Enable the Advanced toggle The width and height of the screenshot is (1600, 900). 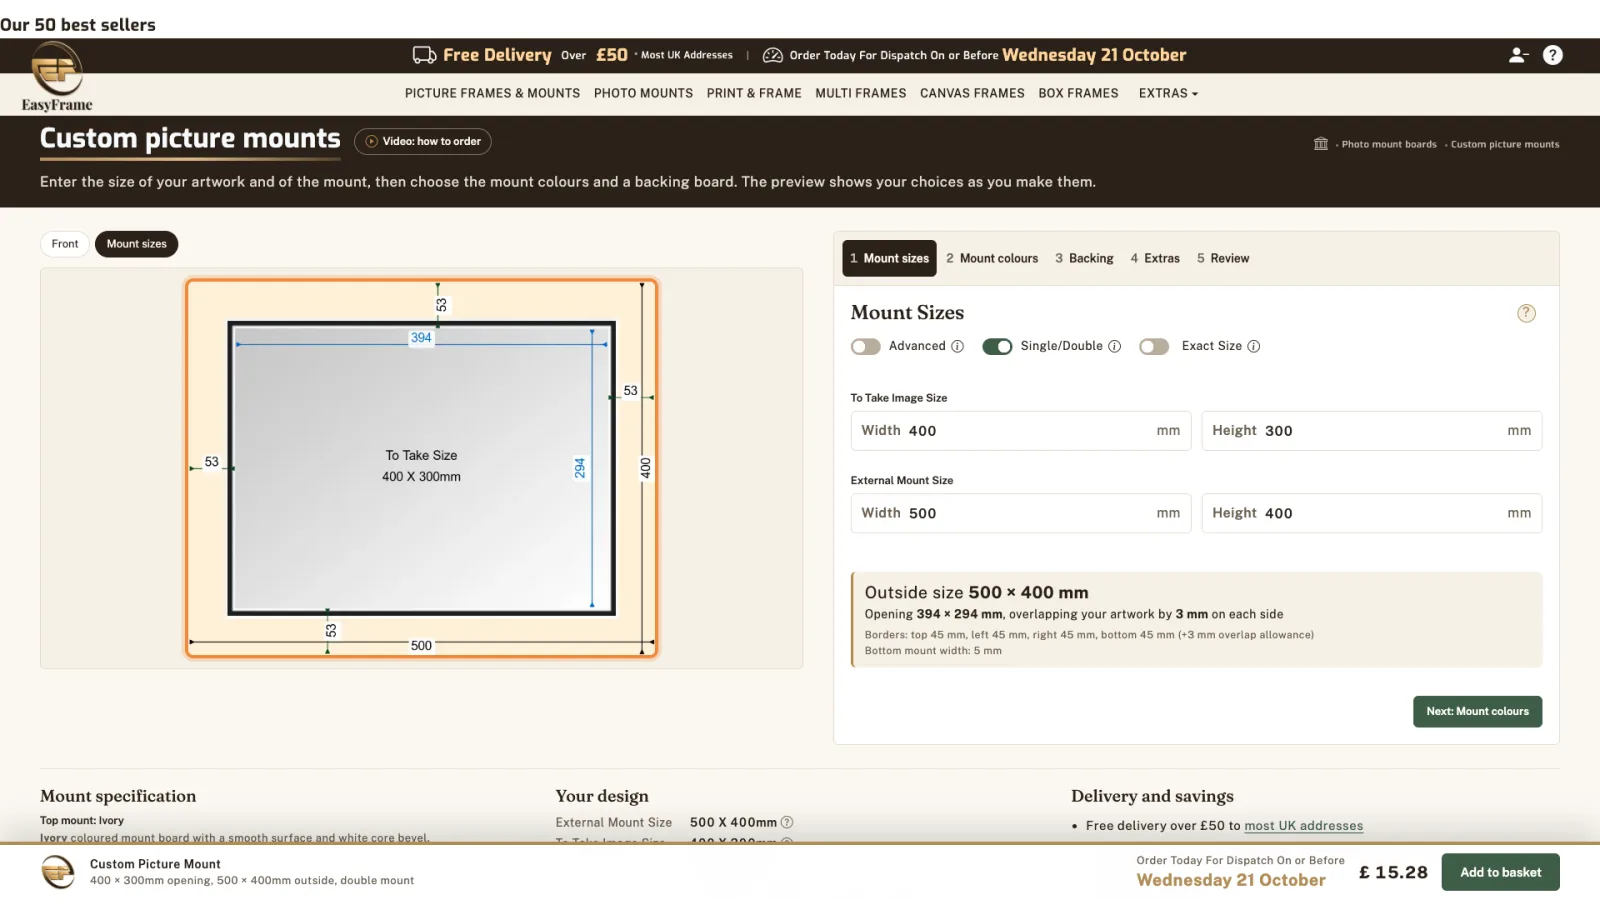click(865, 346)
